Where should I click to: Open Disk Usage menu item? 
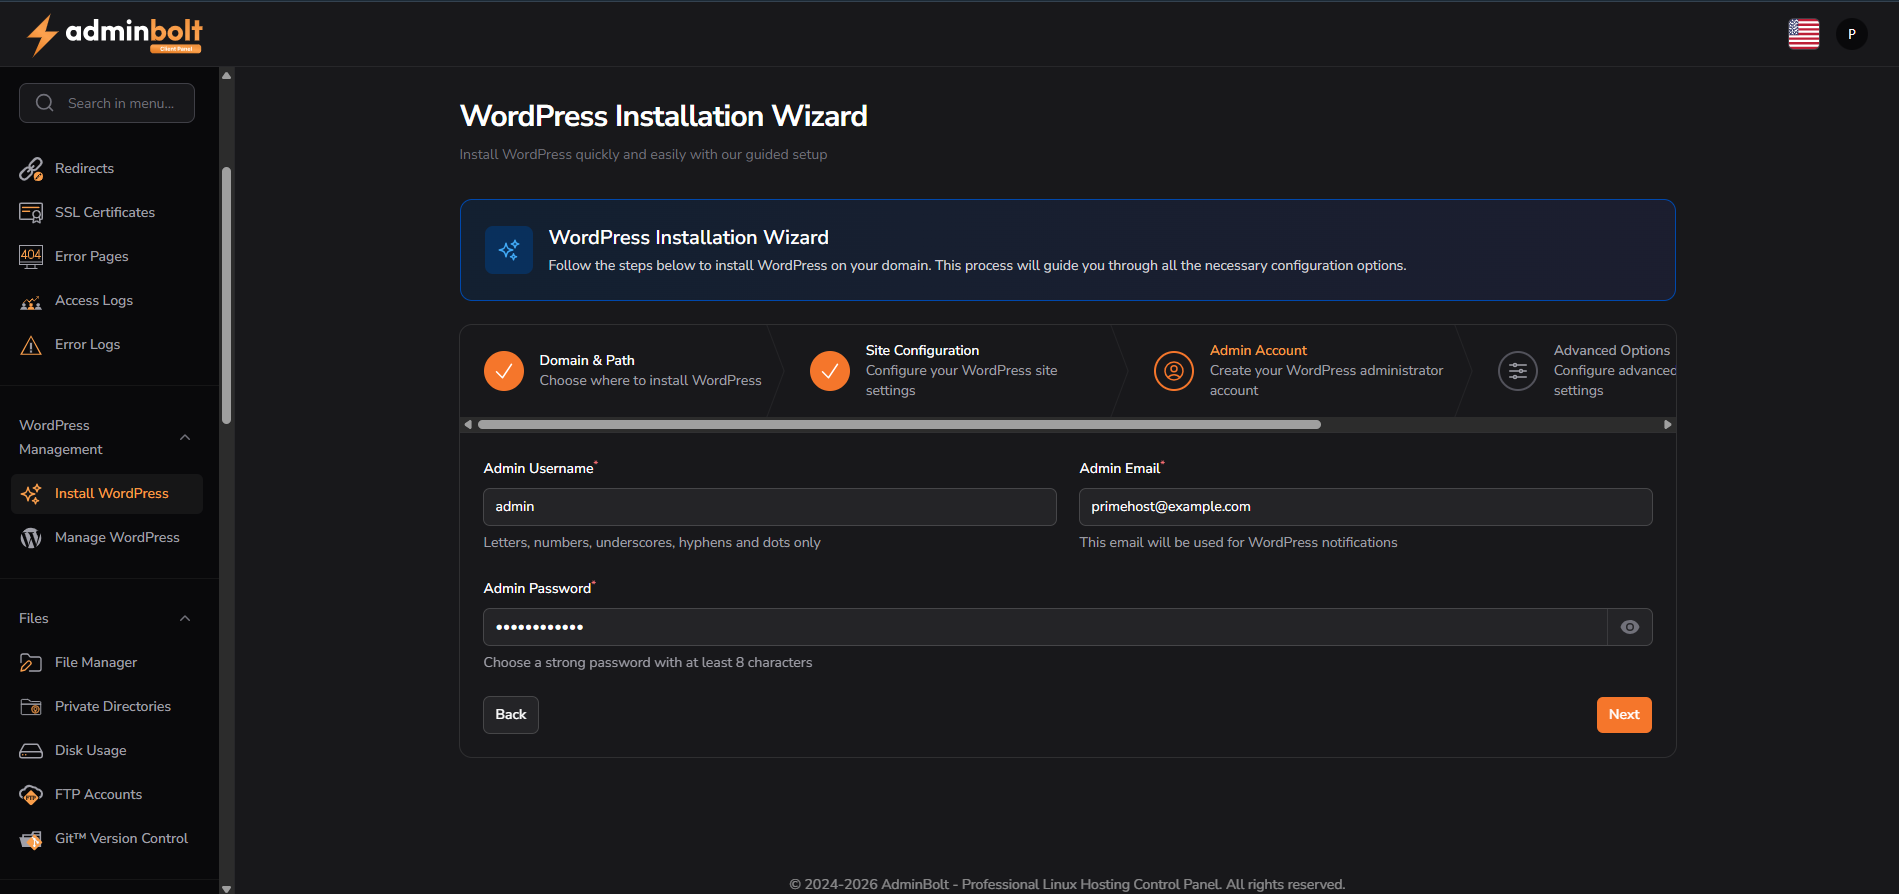click(x=107, y=751)
